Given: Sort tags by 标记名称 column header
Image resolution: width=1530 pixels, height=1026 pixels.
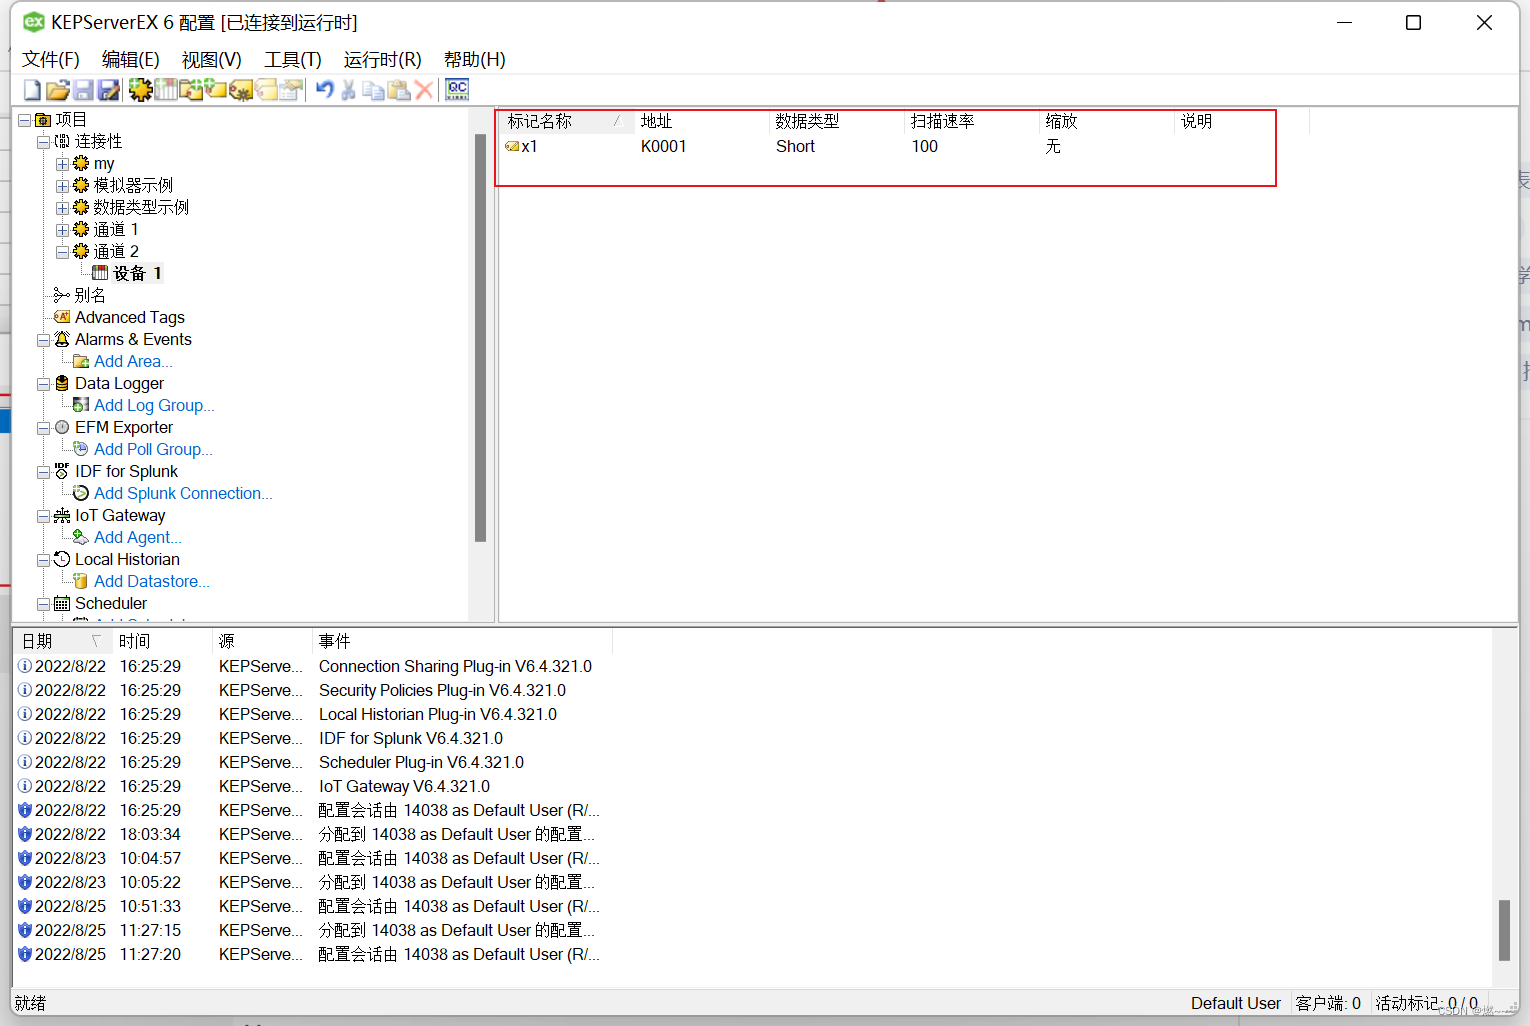Looking at the screenshot, I should (x=567, y=121).
